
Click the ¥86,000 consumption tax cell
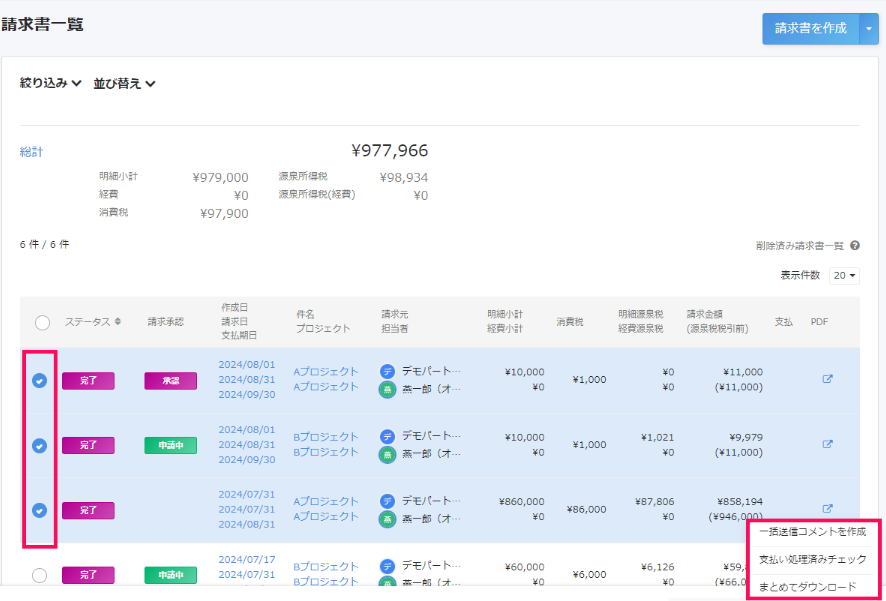[x=587, y=509]
